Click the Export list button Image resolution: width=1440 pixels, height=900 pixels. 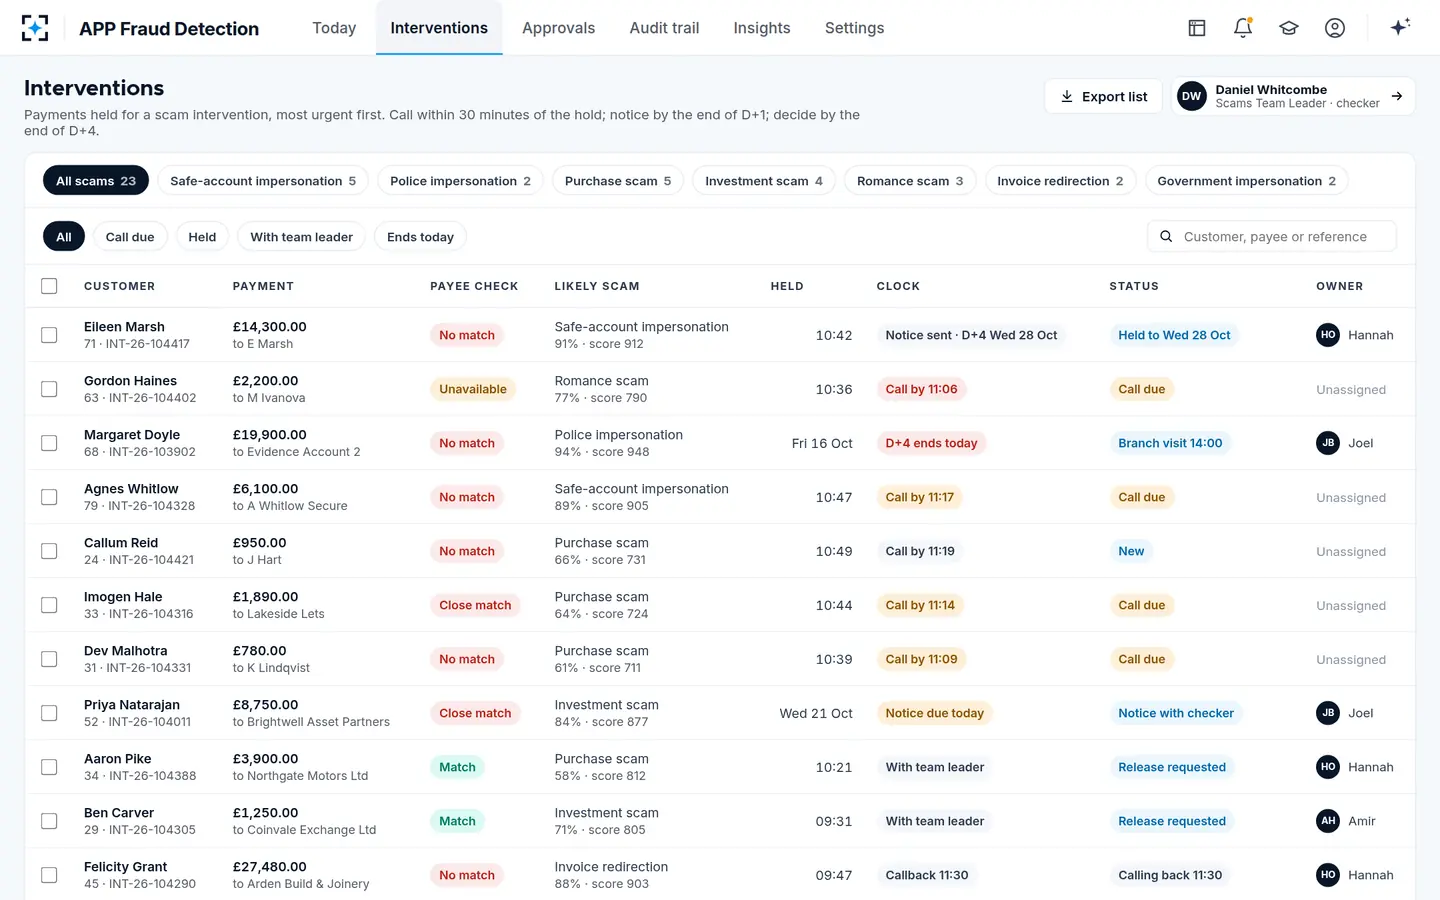pyautogui.click(x=1104, y=96)
